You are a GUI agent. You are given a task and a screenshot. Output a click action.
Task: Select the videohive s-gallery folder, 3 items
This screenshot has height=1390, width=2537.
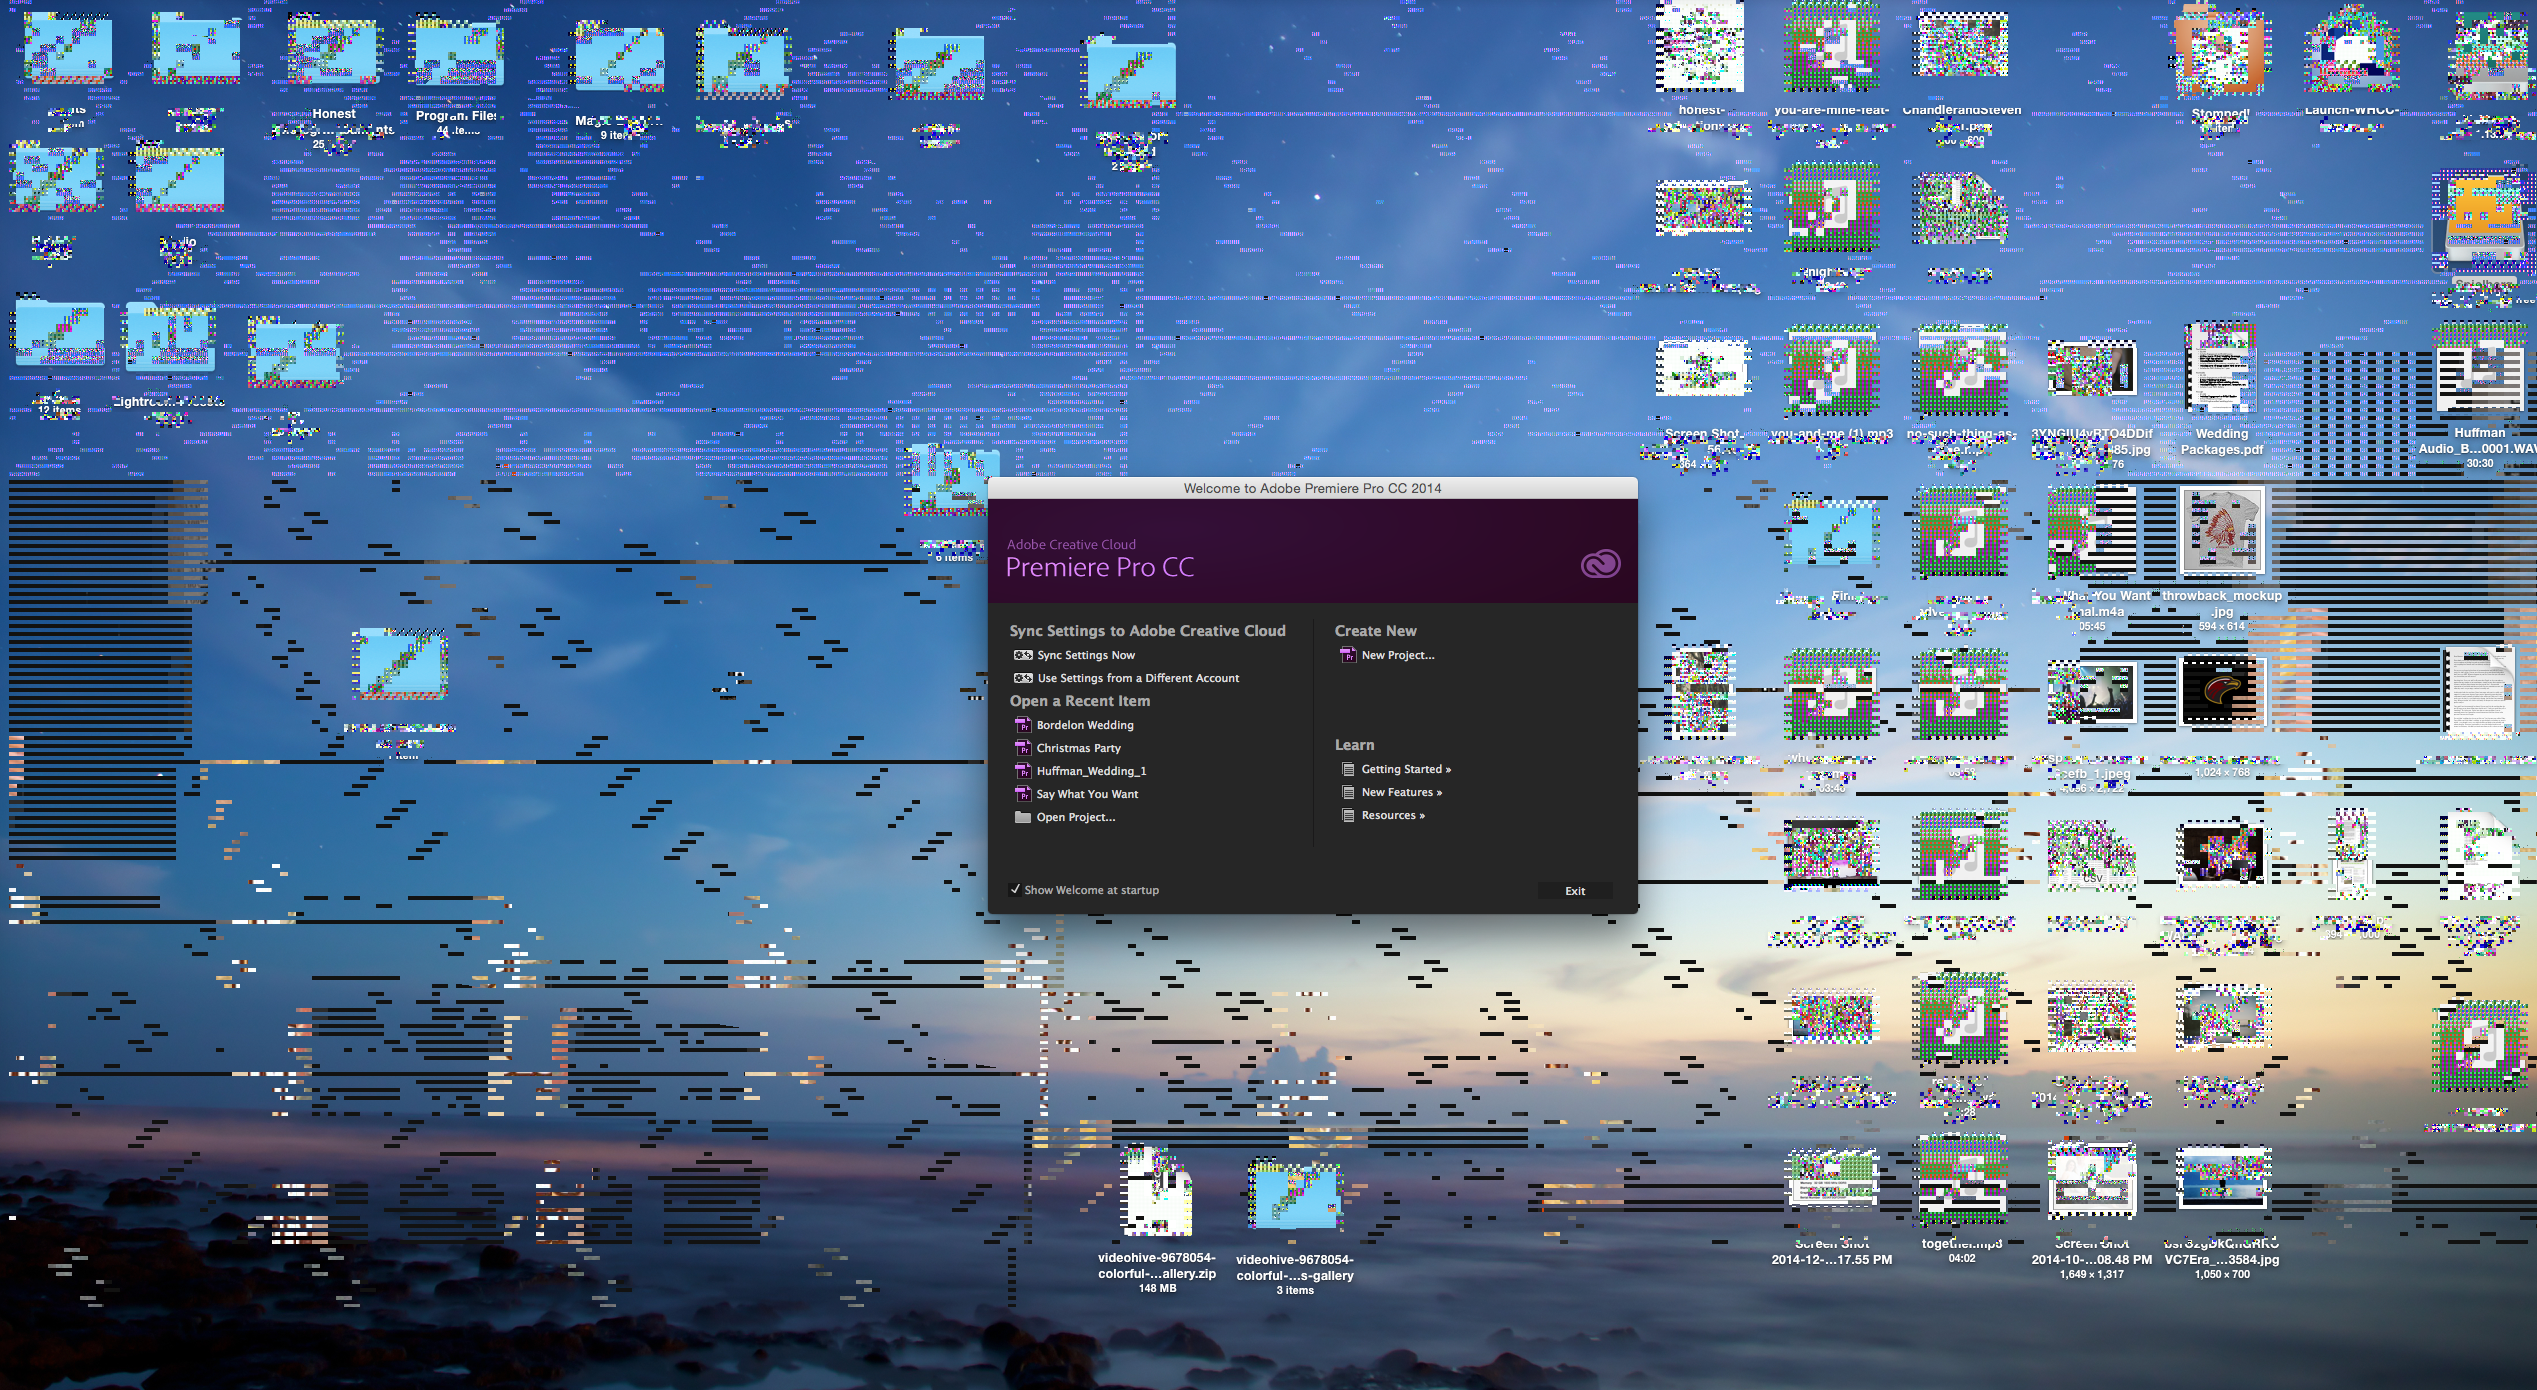click(1295, 1195)
